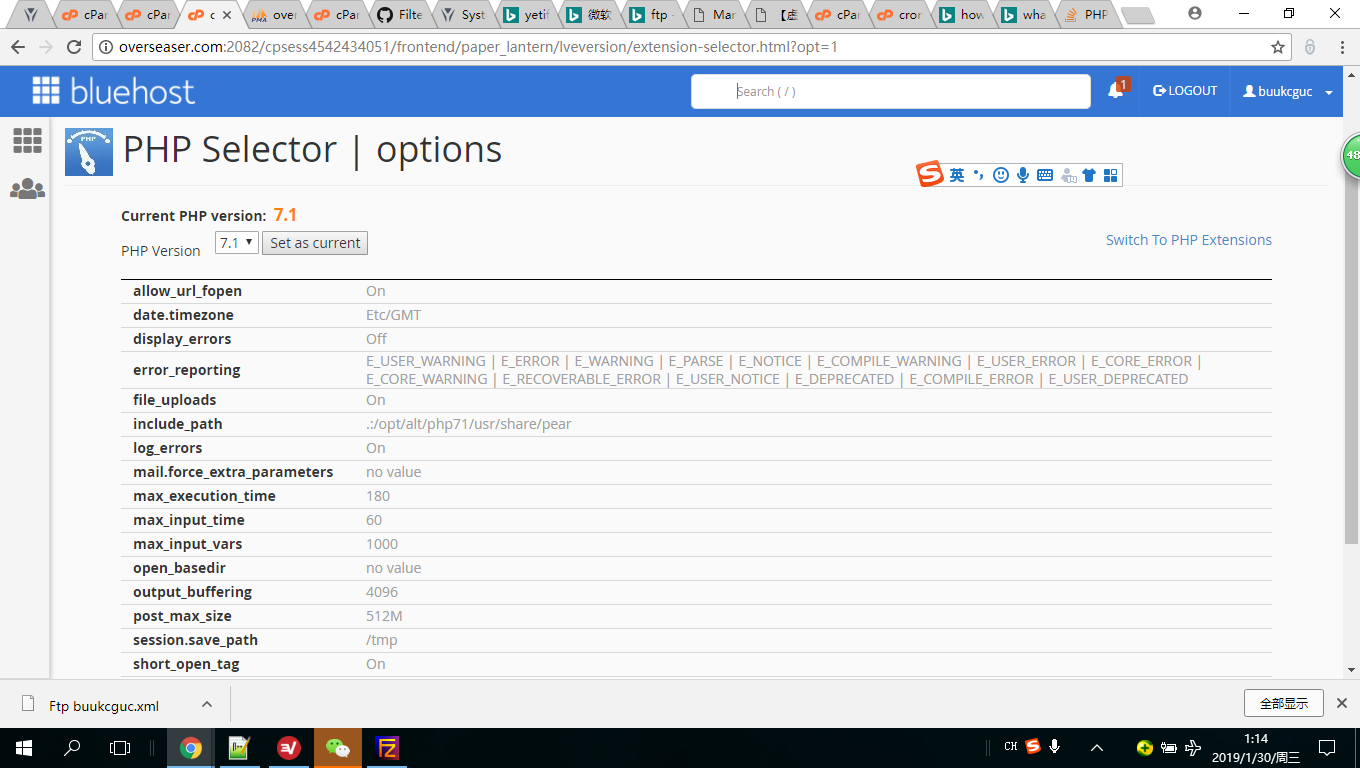Click Switch To PHP Extensions link

point(1189,240)
